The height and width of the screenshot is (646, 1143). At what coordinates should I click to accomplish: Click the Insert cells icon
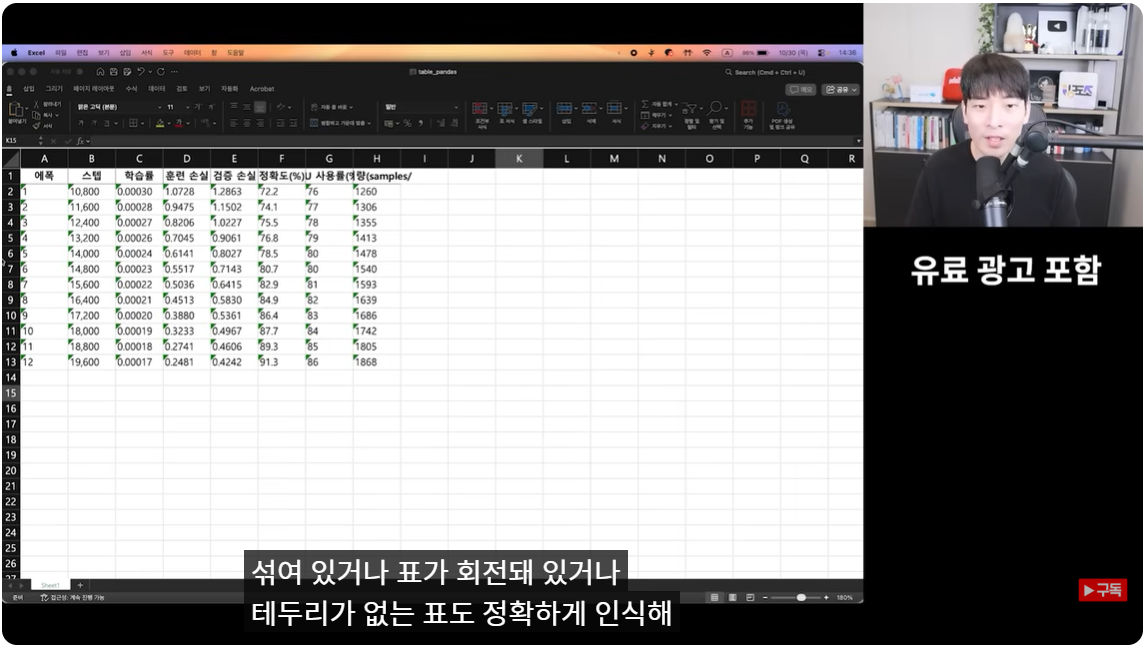point(564,109)
